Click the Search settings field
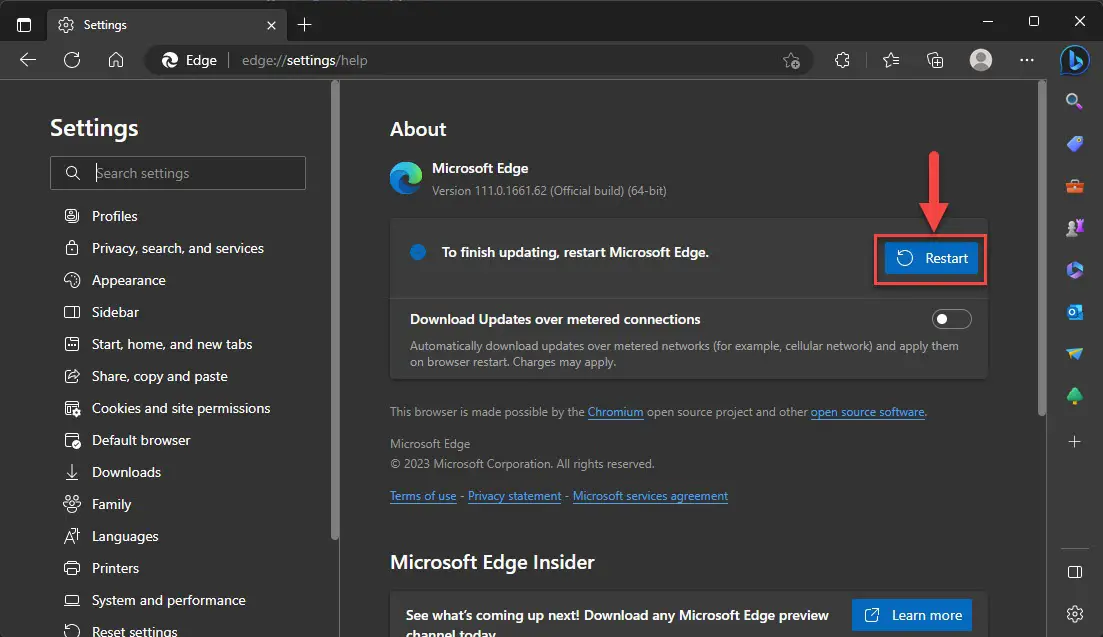The height and width of the screenshot is (637, 1103). click(x=178, y=173)
